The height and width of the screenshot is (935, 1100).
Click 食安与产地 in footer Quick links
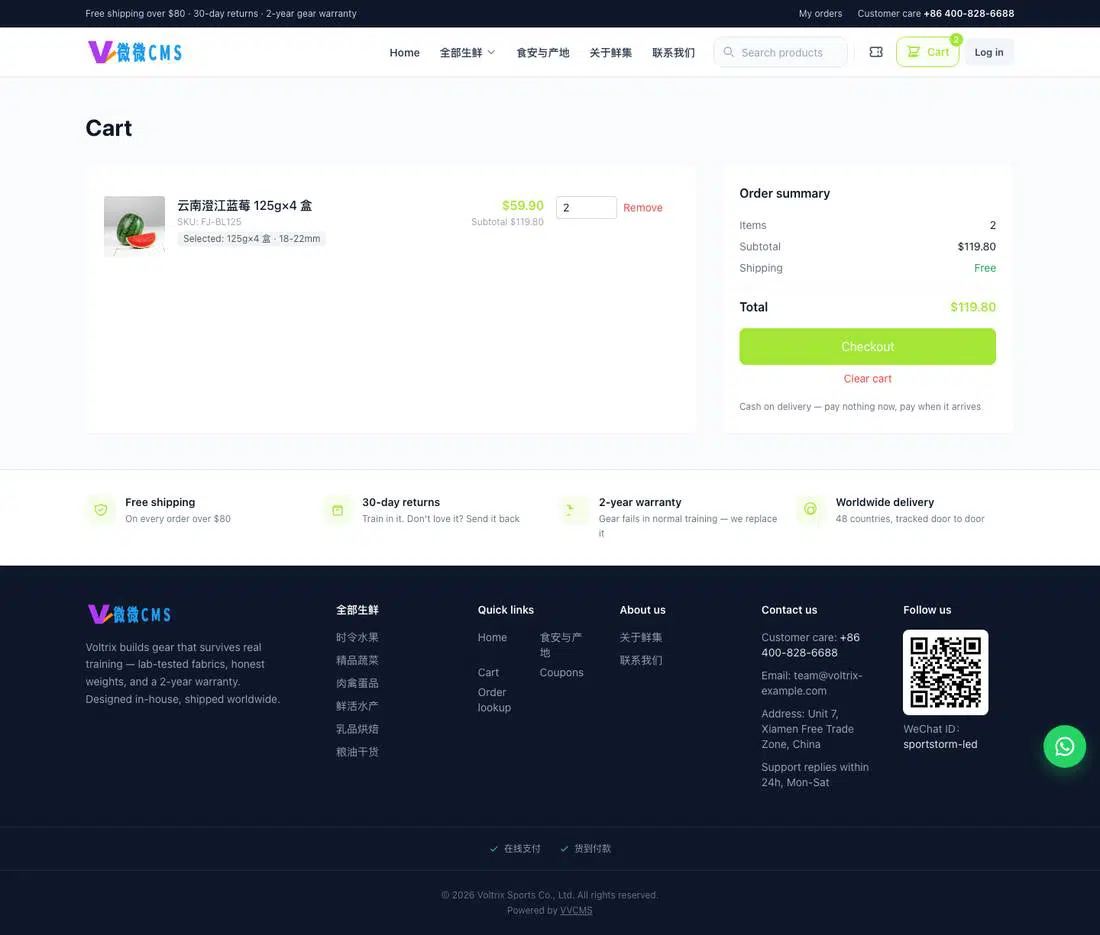pyautogui.click(x=561, y=645)
